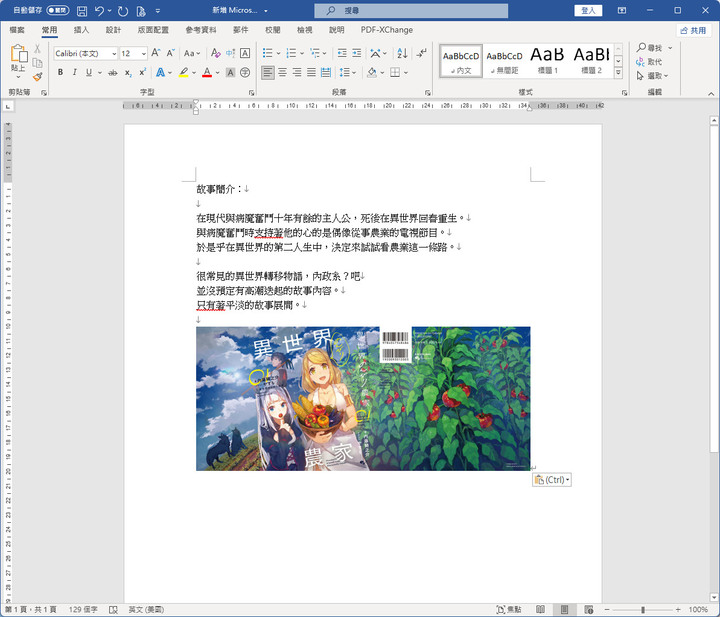Click 尋找 Find button
Screen dimensions: 720x617
click(654, 48)
